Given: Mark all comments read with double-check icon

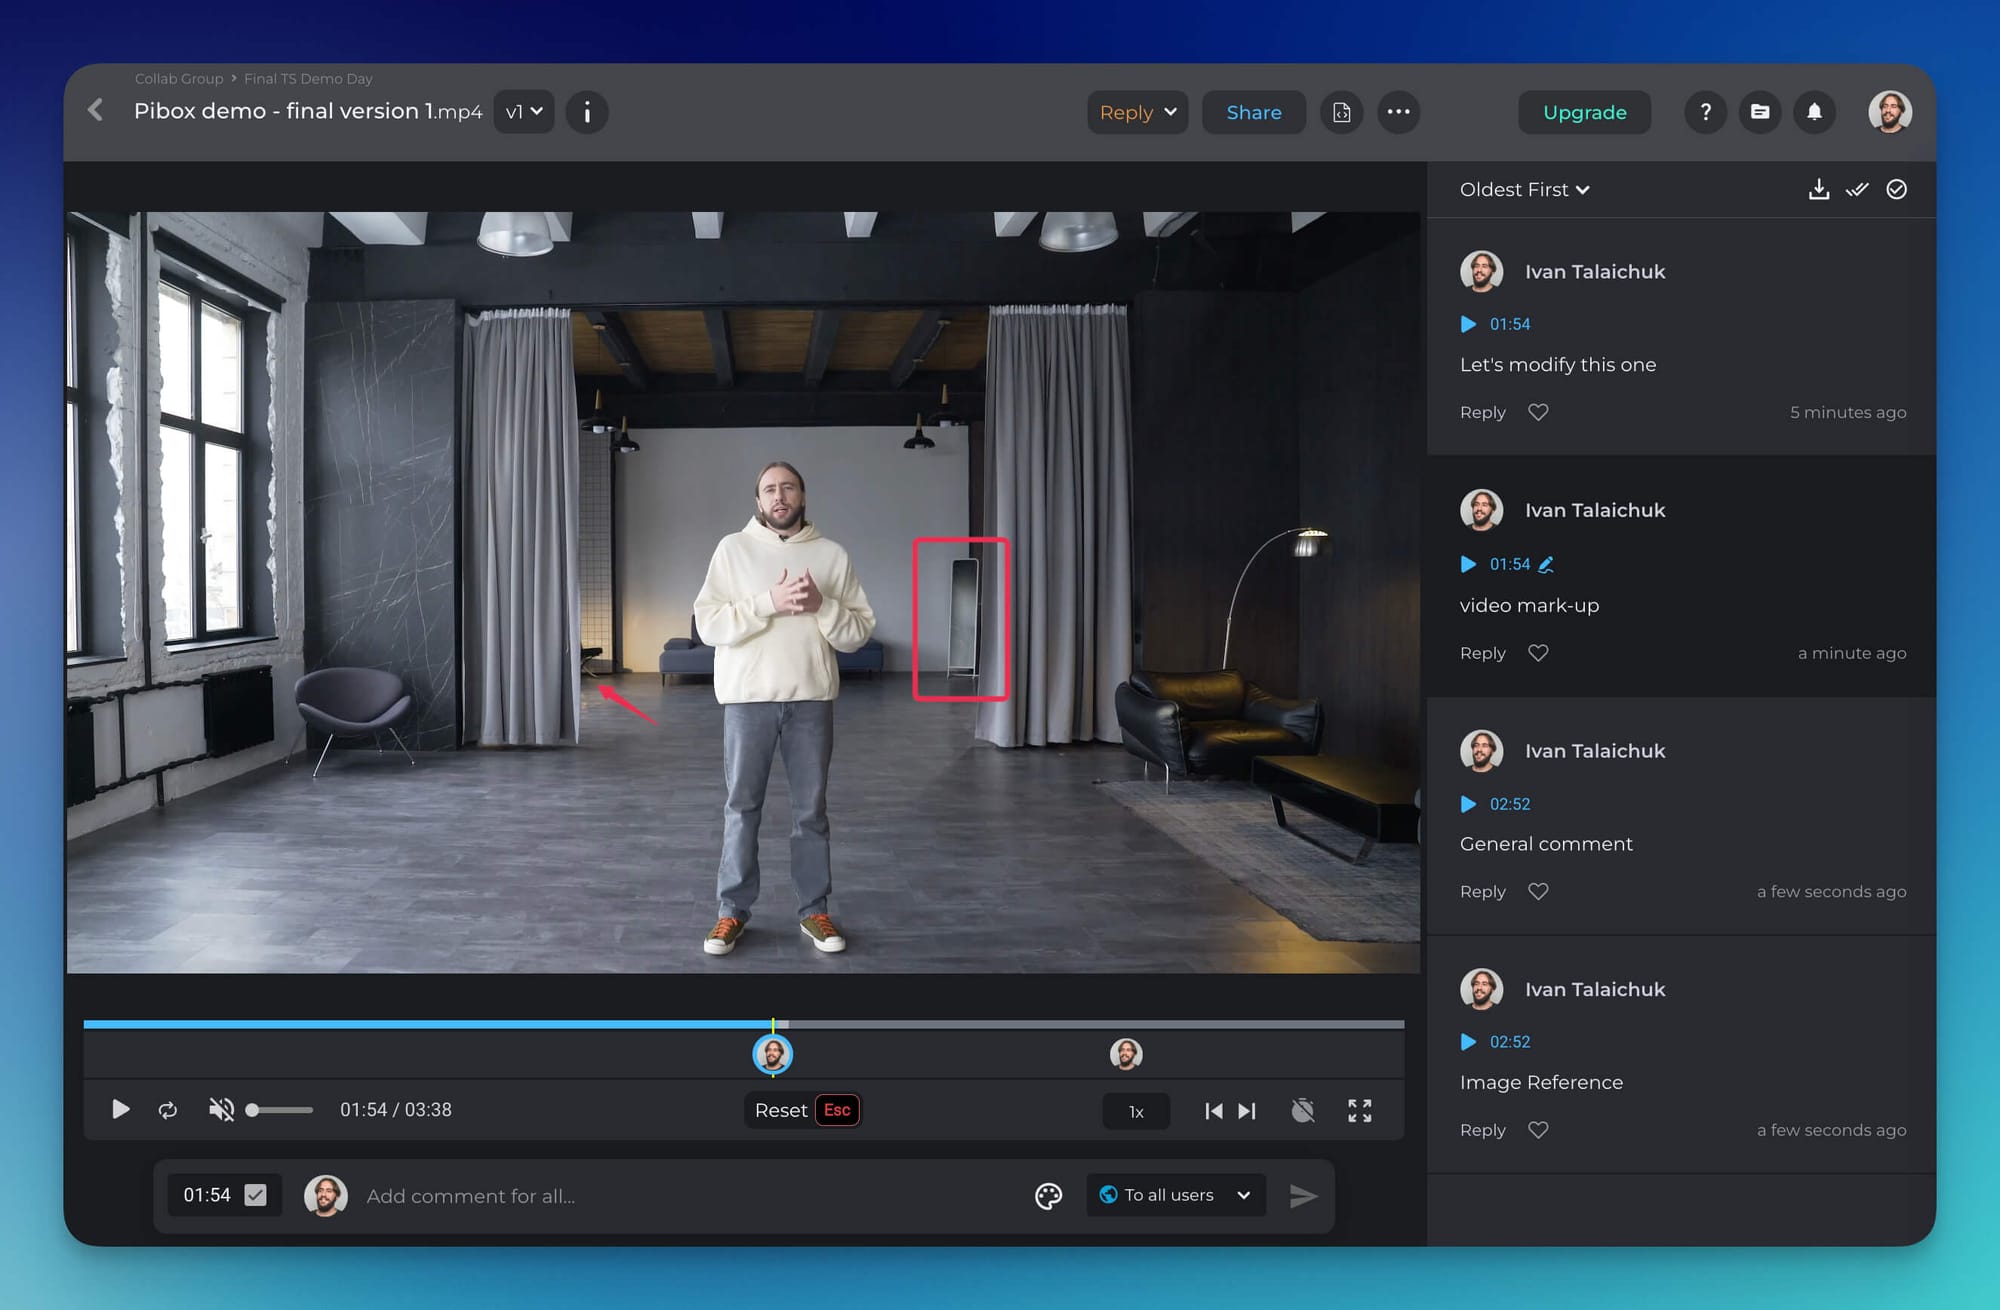Looking at the screenshot, I should tap(1857, 189).
